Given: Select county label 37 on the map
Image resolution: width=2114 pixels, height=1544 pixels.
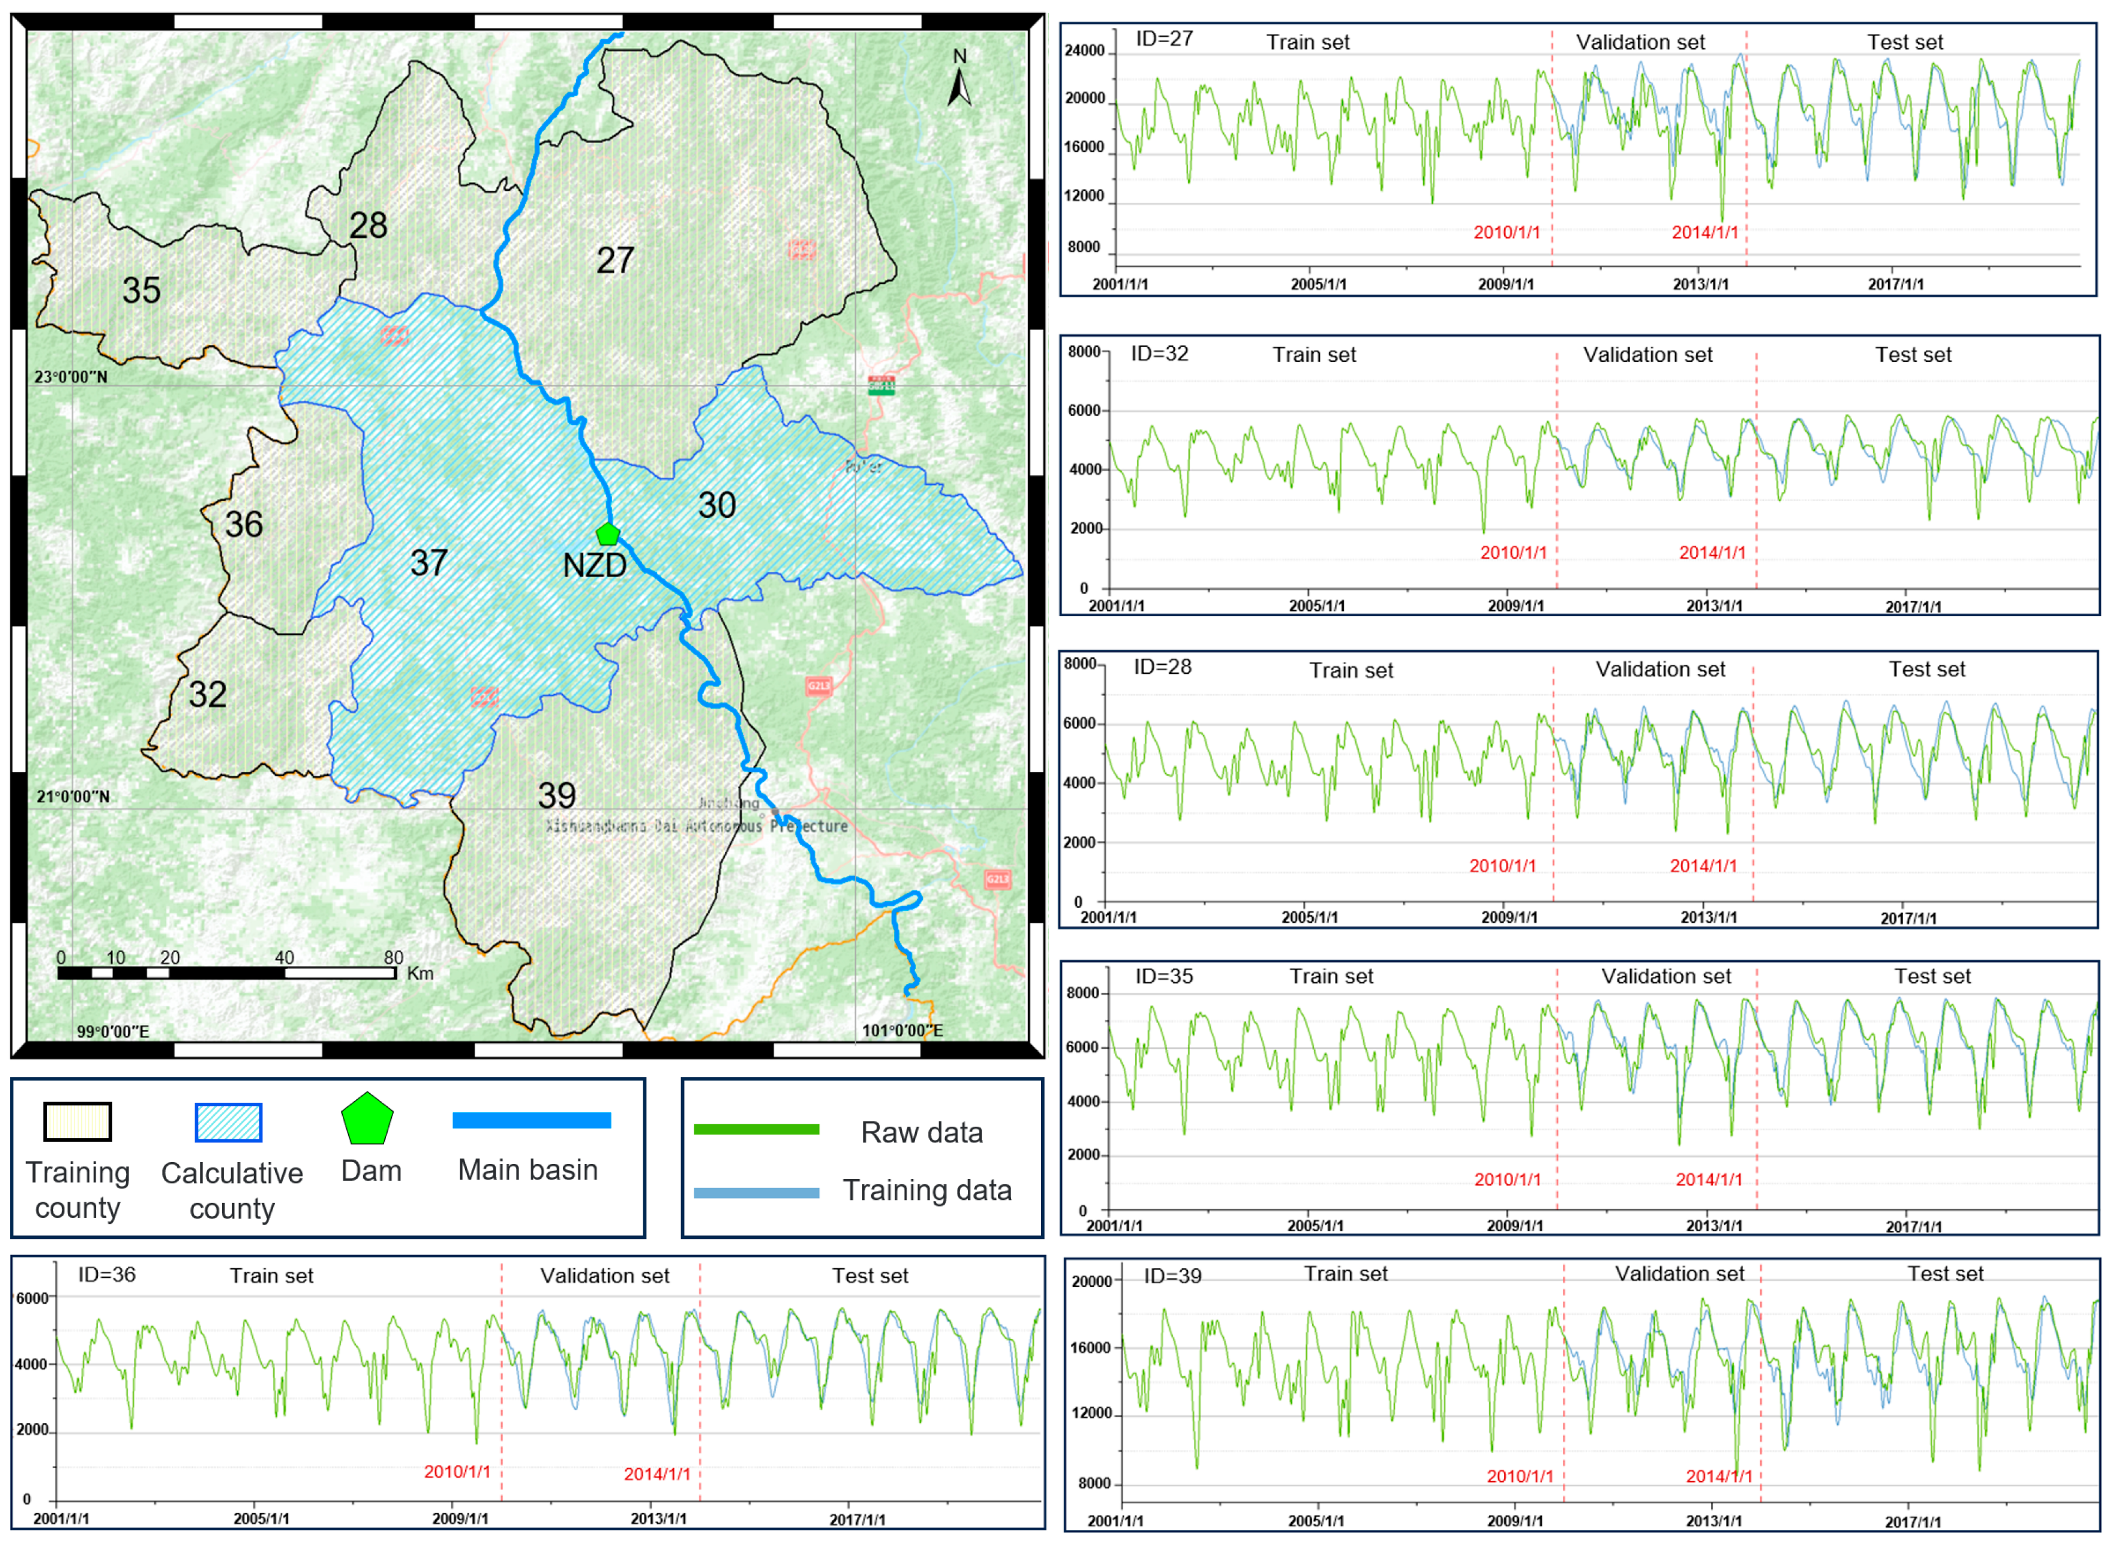Looking at the screenshot, I should click(x=429, y=563).
